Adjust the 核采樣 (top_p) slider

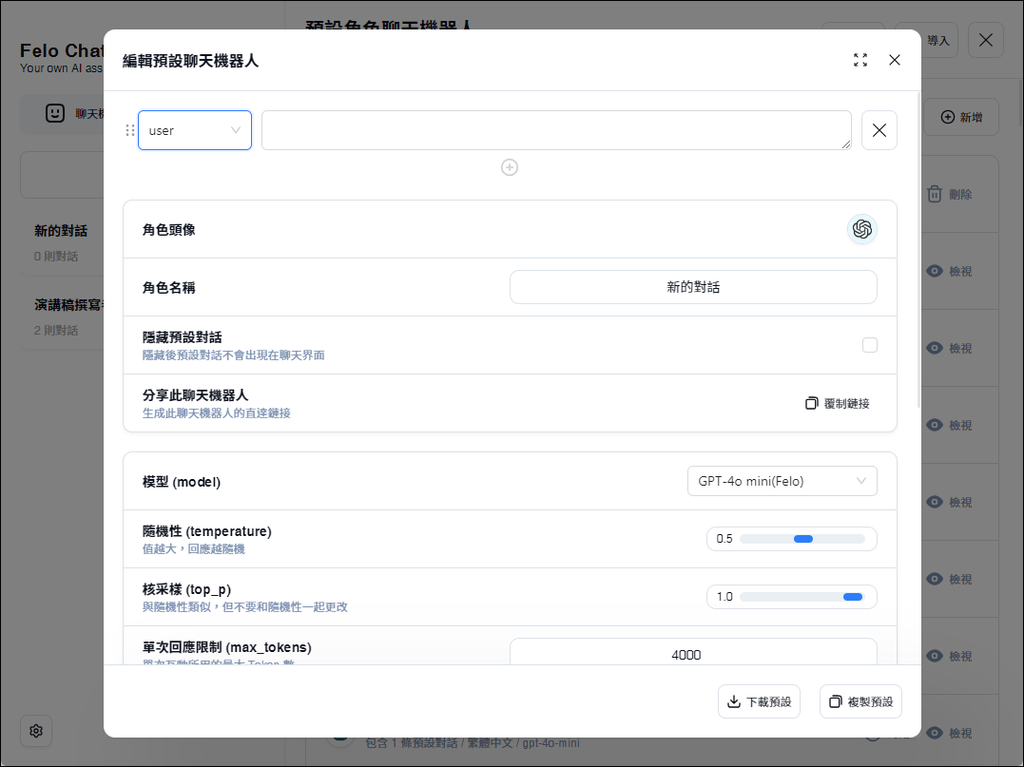click(x=802, y=596)
